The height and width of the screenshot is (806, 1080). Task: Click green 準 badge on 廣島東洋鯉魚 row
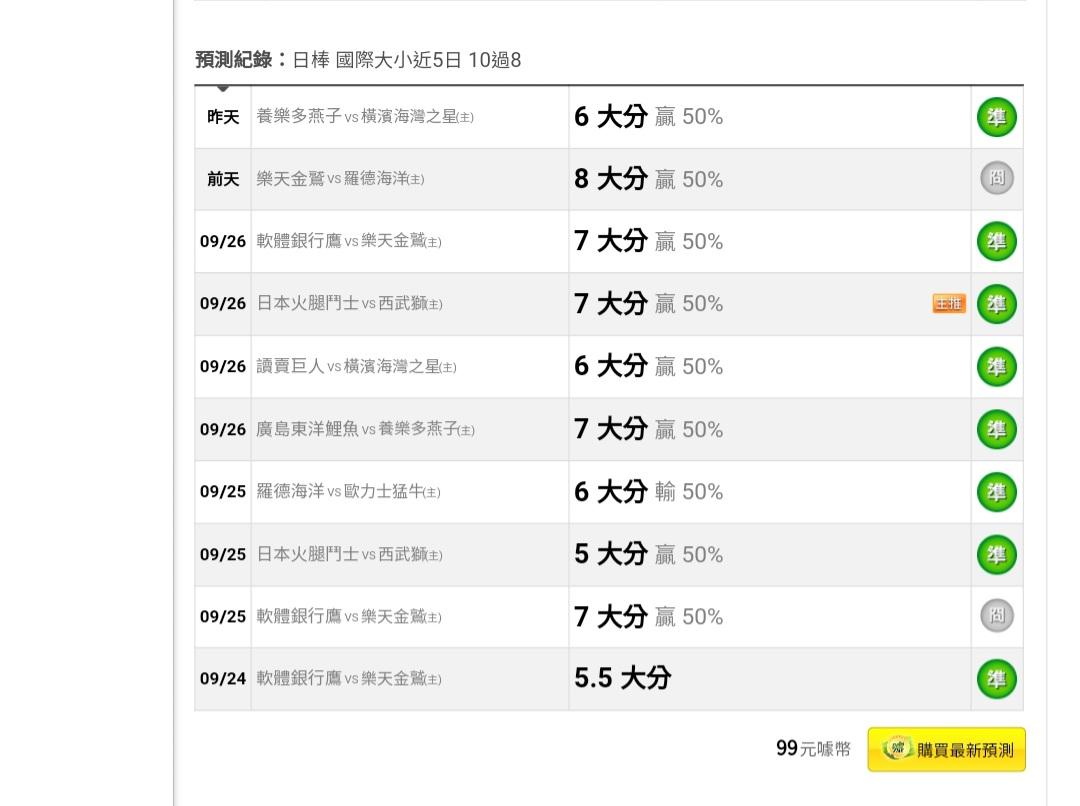[x=996, y=429]
